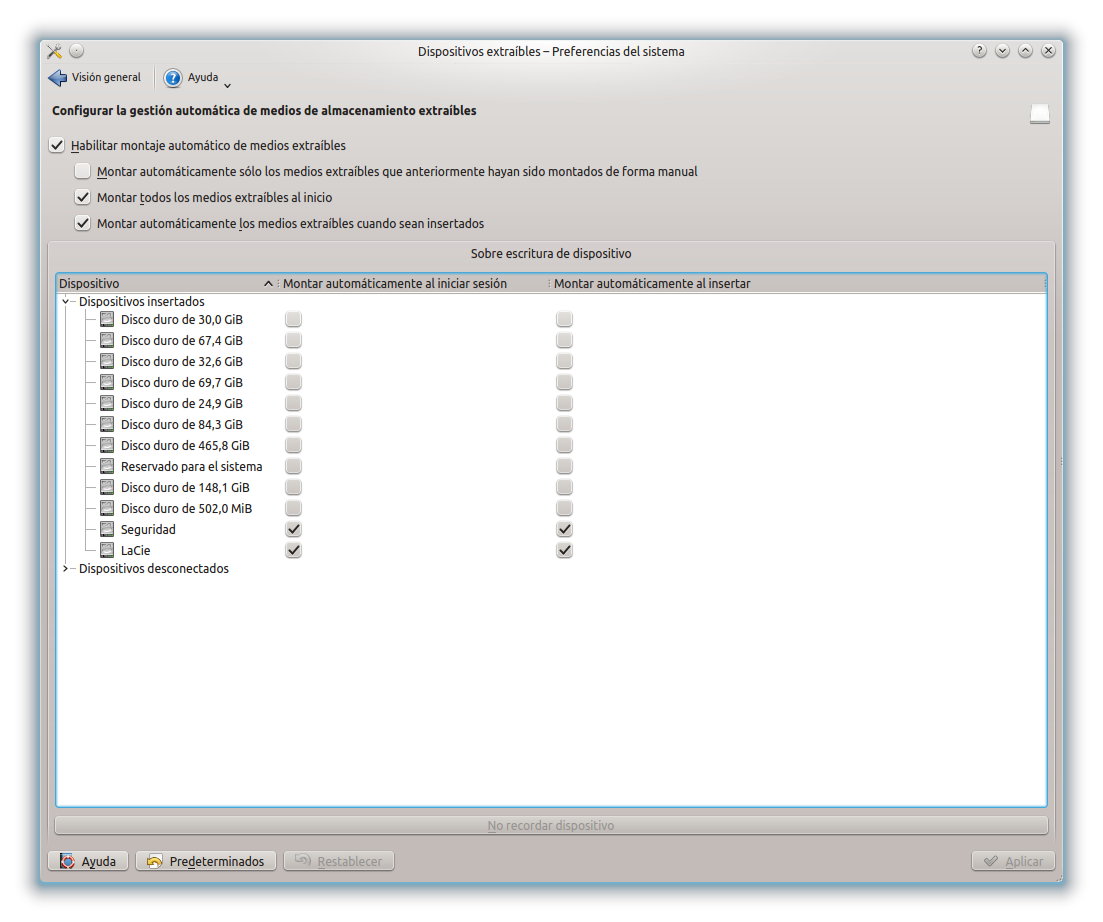The image size is (1103, 922).
Task: Click the sort arrow on the Dispositivo column
Action: (x=268, y=284)
